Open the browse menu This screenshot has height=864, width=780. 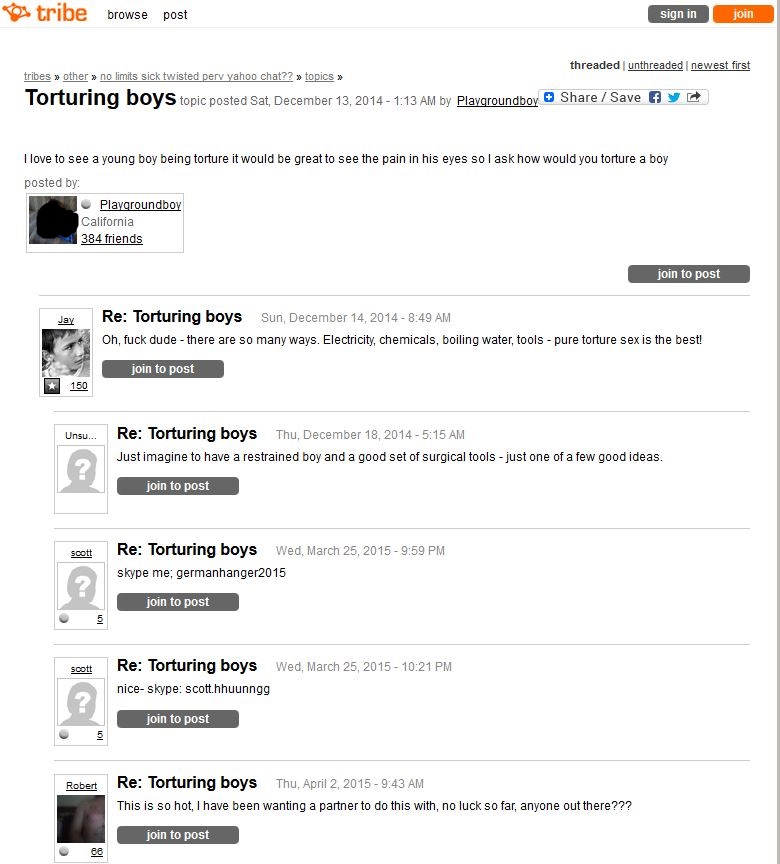pos(127,15)
